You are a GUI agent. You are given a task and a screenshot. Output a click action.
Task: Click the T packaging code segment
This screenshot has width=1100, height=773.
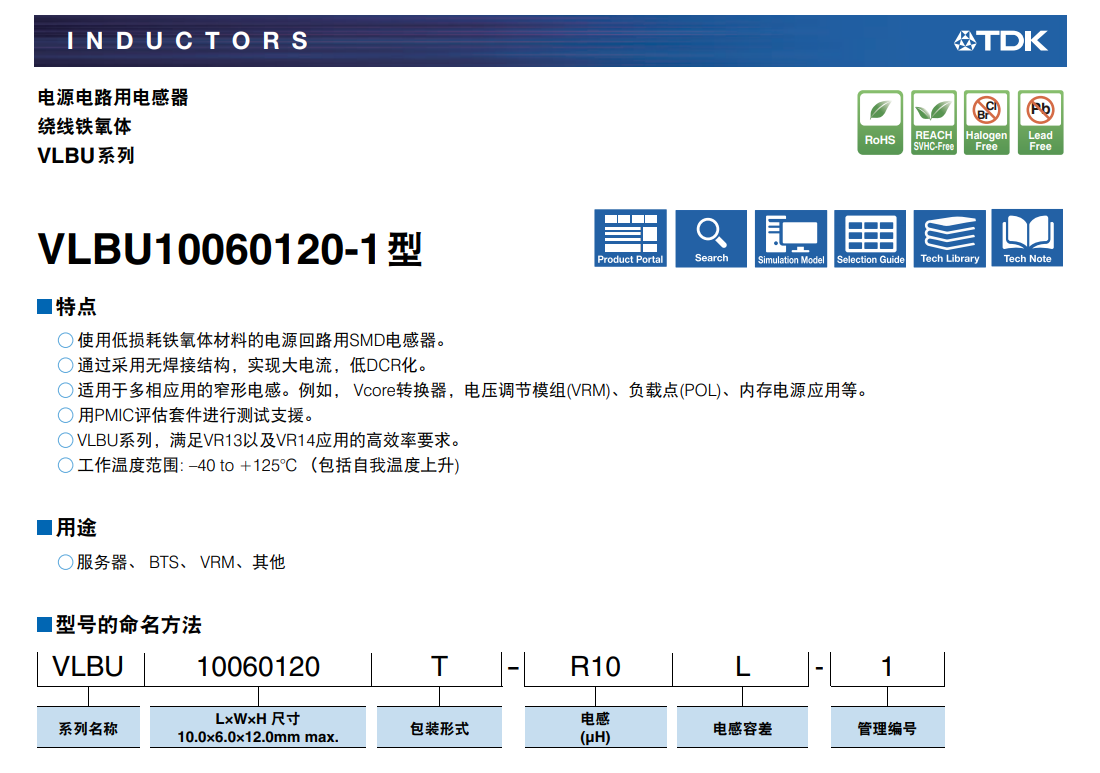pyautogui.click(x=439, y=666)
